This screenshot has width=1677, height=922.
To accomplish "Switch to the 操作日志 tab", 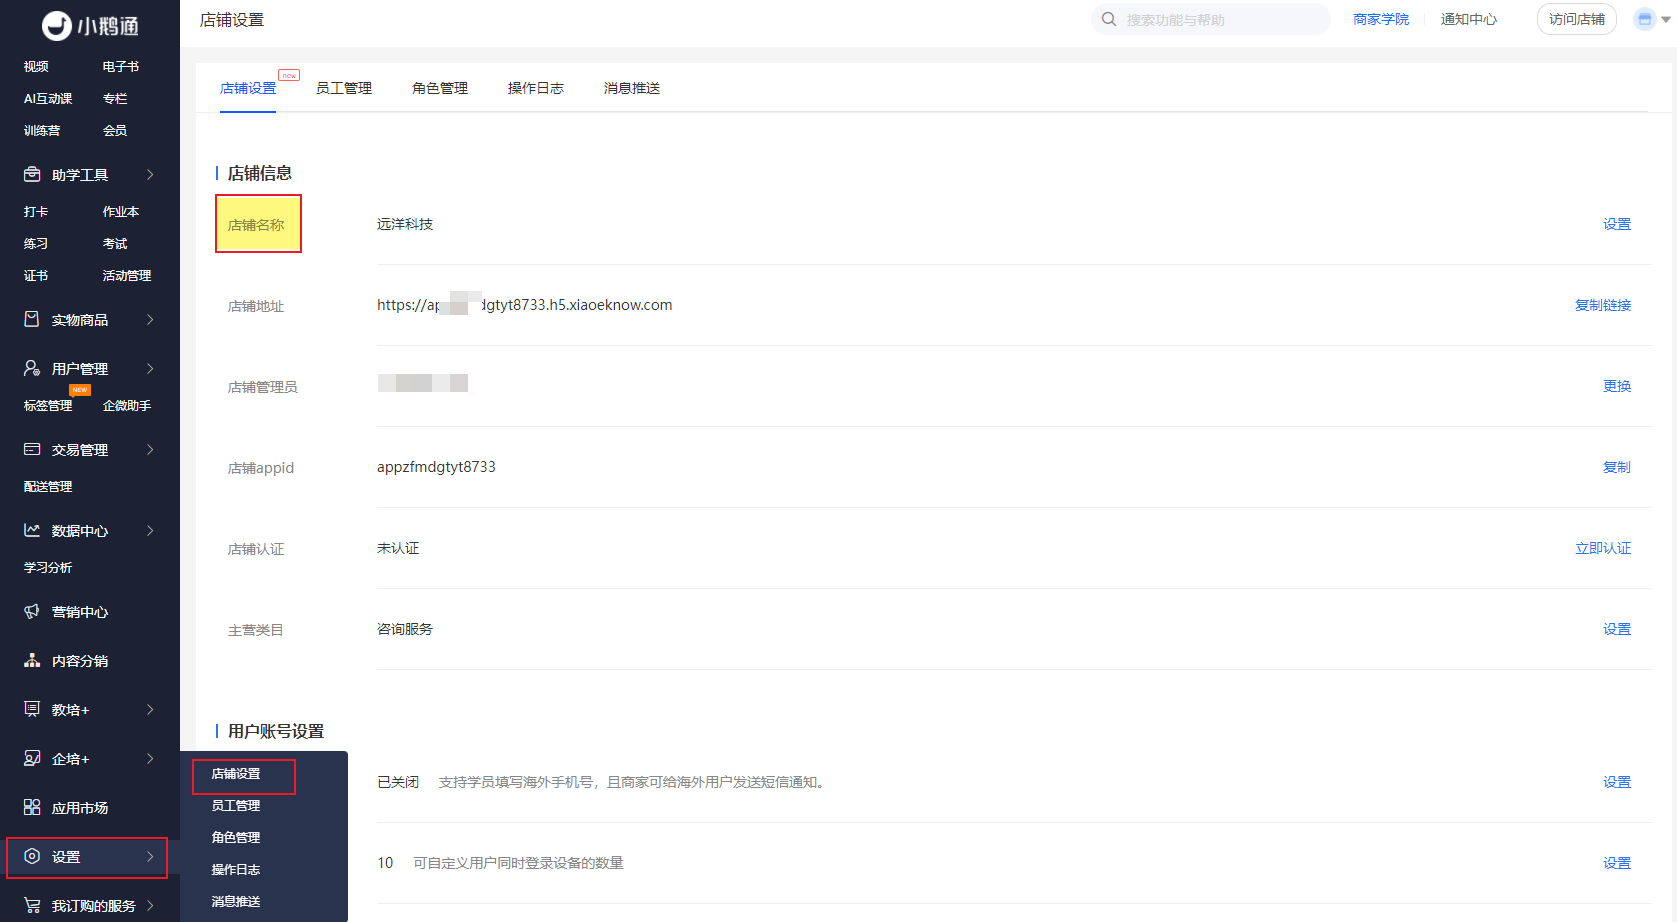I will pos(536,88).
